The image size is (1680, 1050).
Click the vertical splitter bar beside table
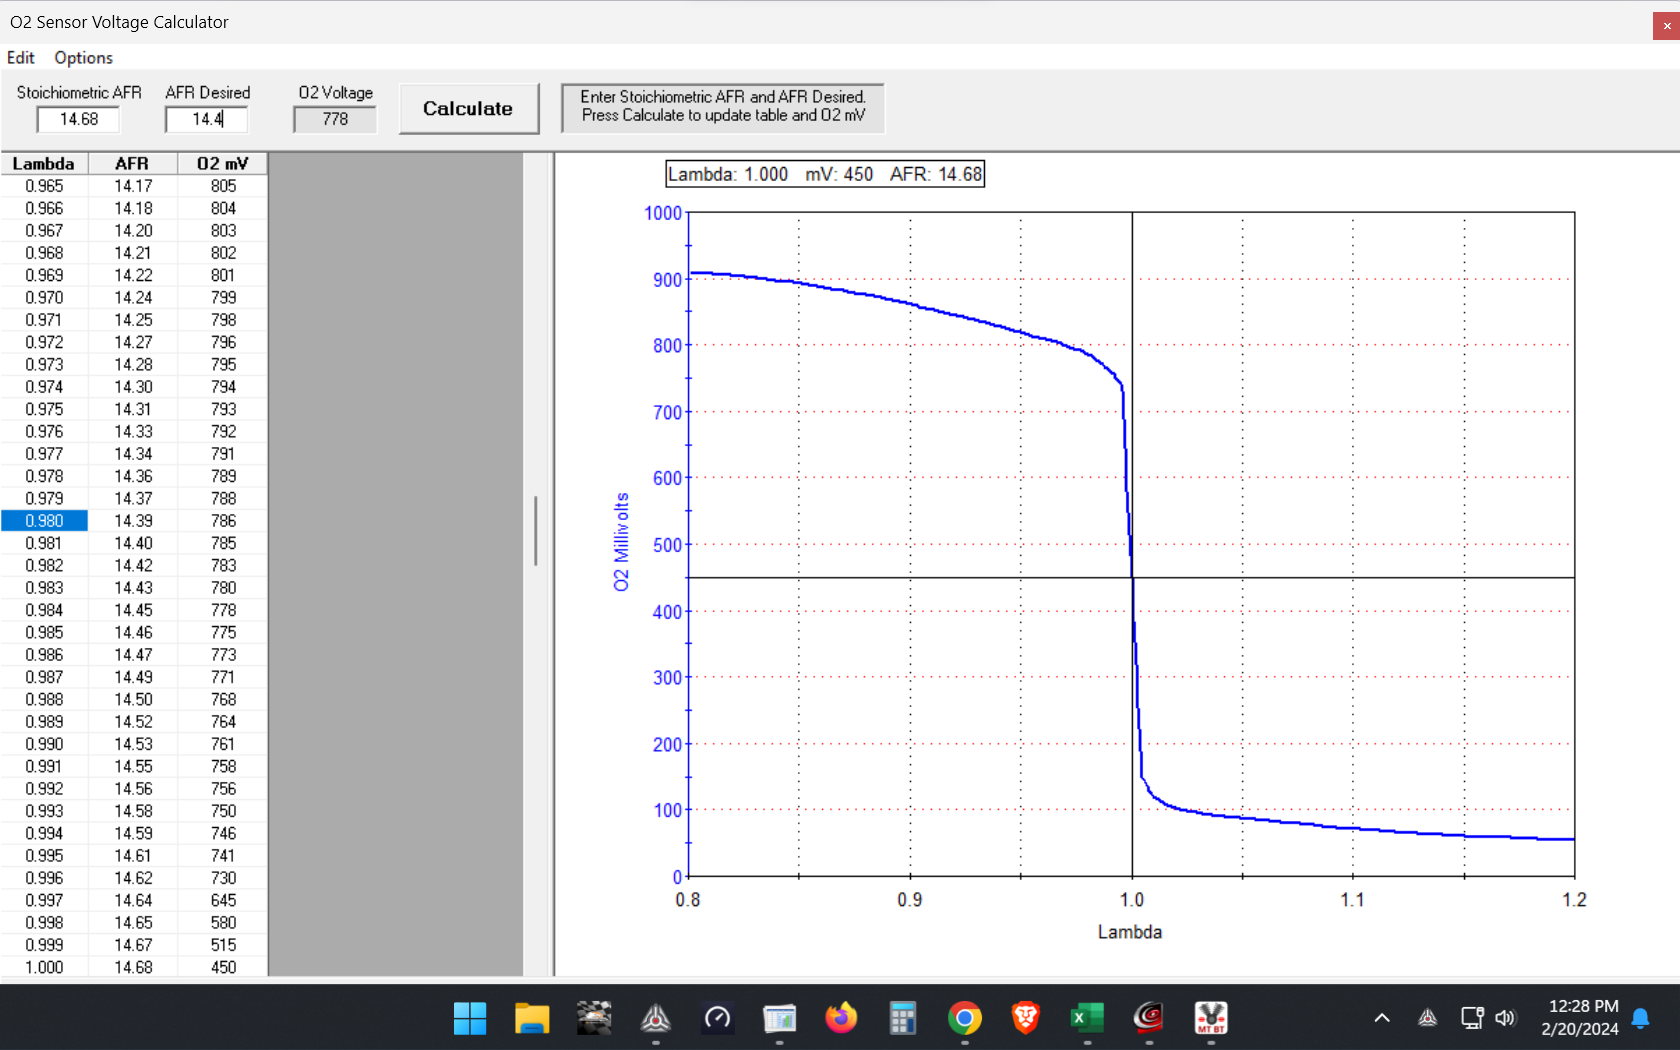coord(537,530)
